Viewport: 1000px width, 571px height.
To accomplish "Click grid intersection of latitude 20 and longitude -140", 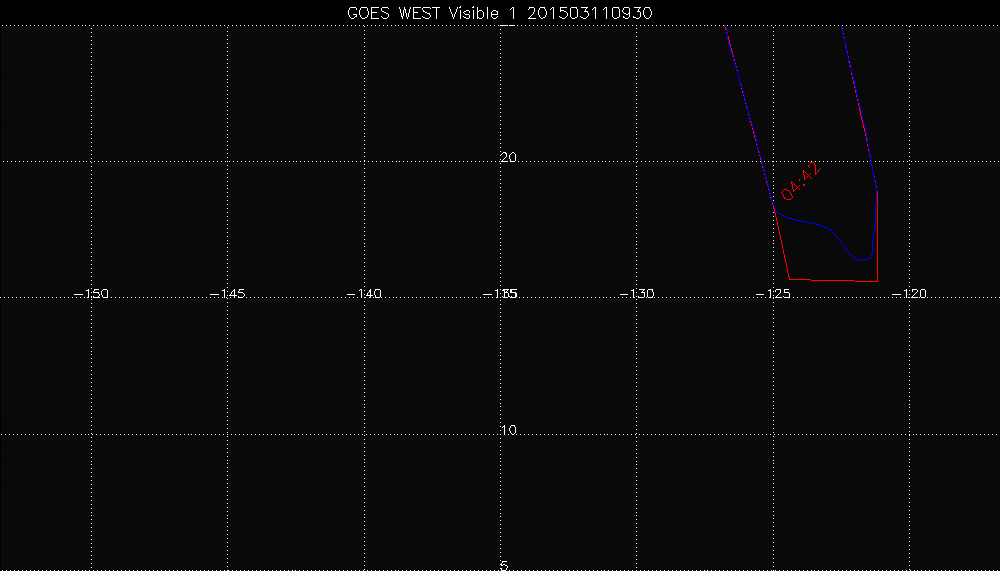I will tap(364, 160).
